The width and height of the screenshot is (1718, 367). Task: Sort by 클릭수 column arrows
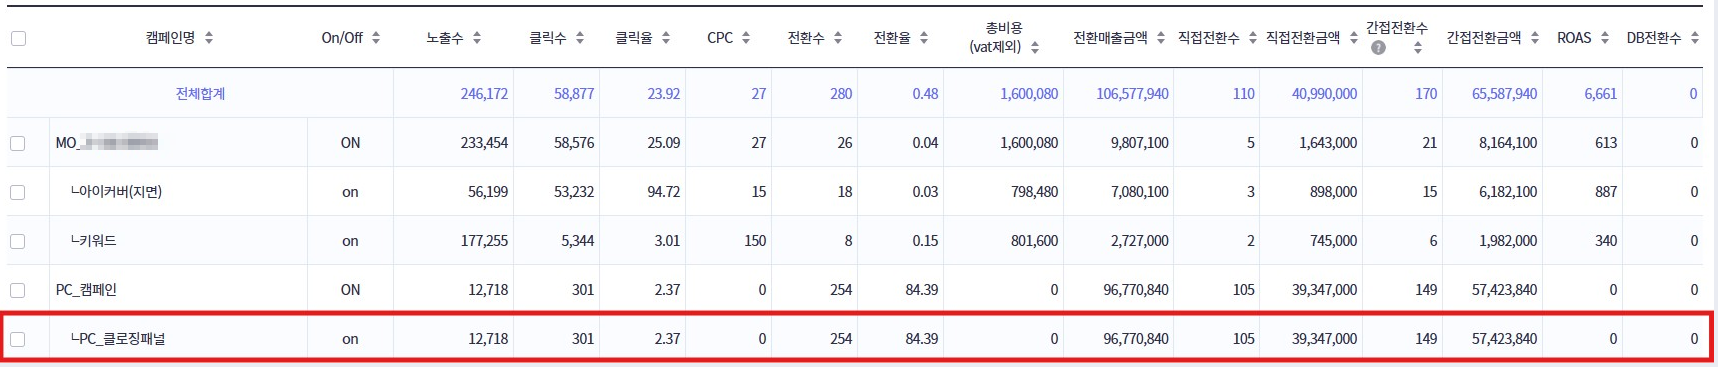coord(580,38)
